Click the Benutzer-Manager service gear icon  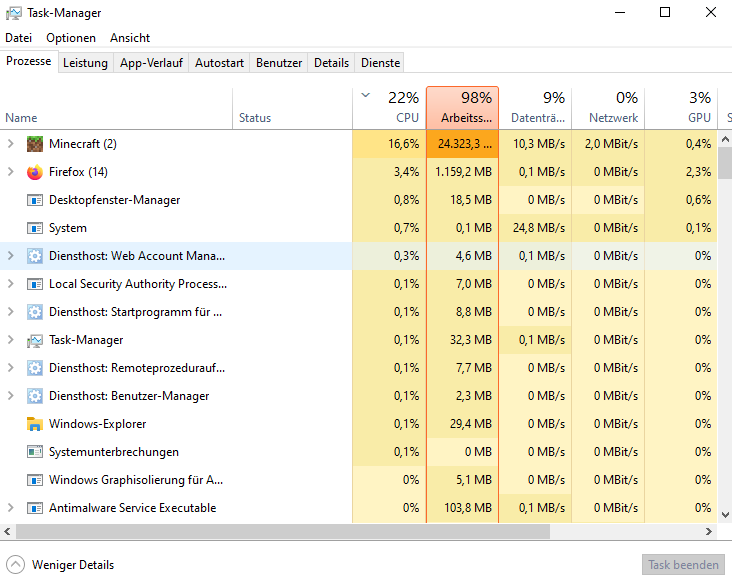(x=36, y=396)
